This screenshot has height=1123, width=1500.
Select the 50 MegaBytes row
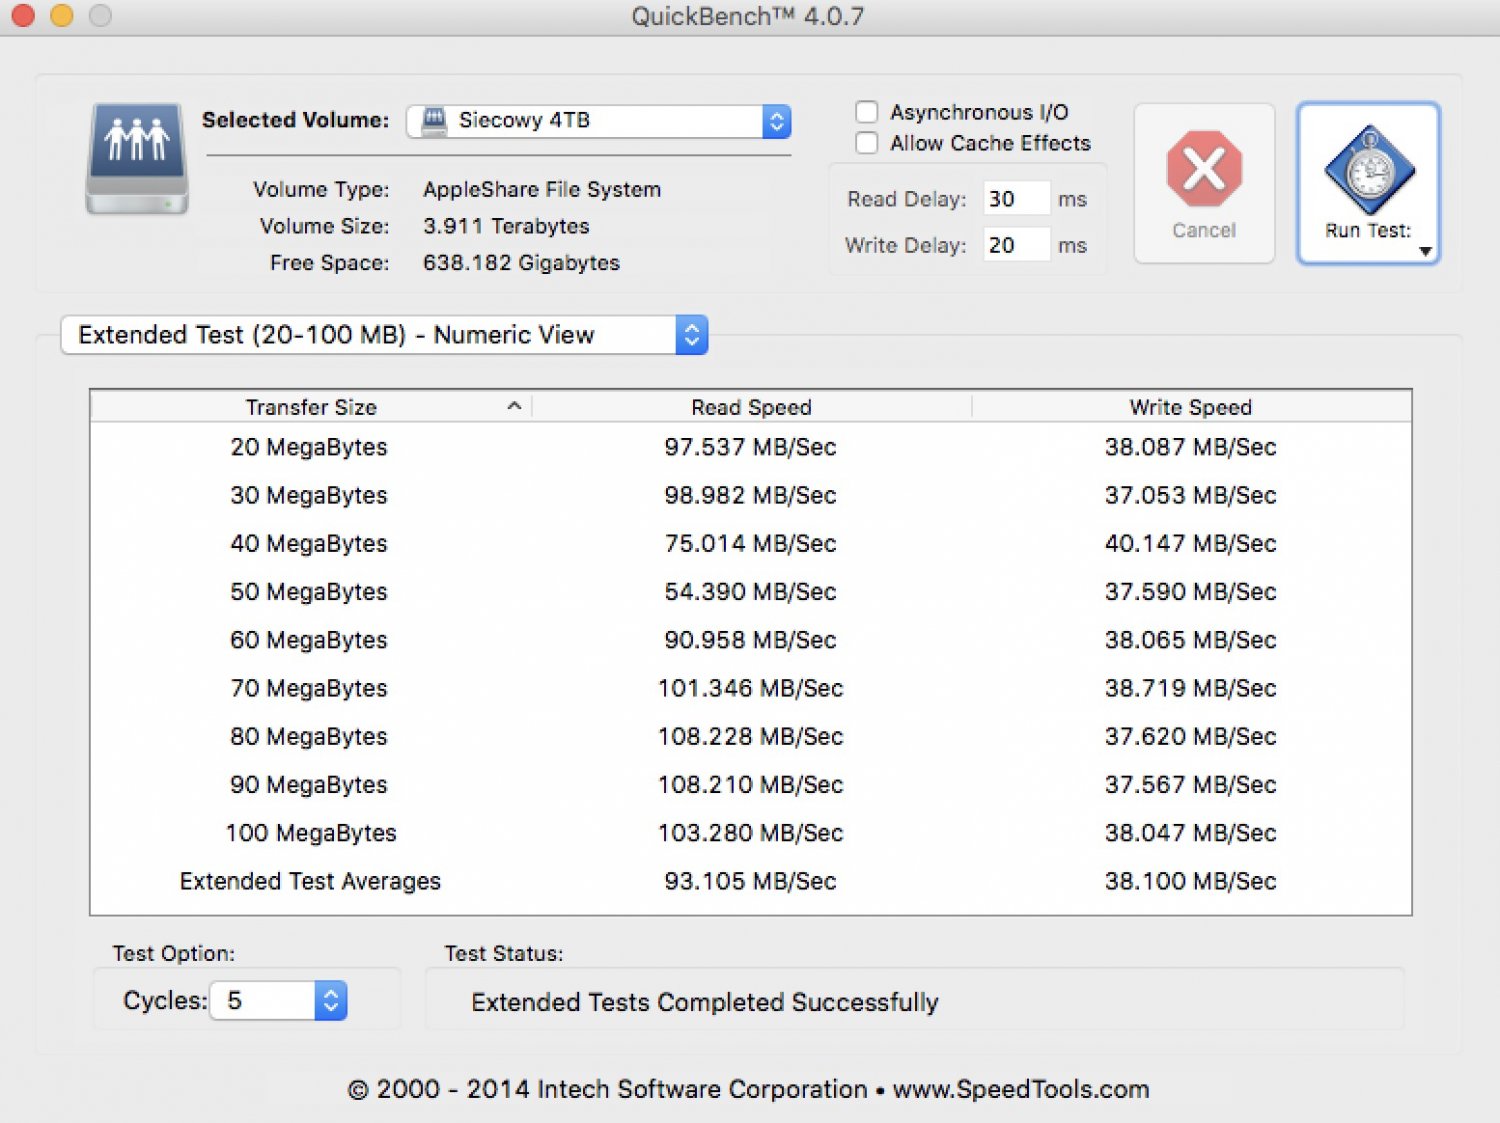pos(751,592)
